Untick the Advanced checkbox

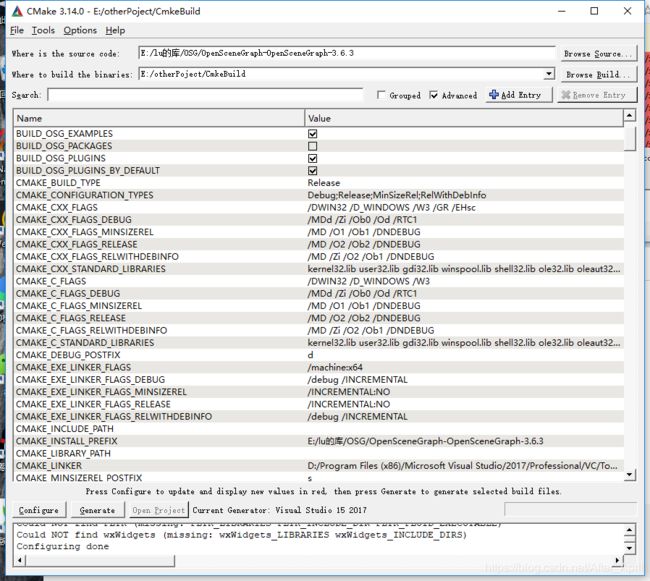coord(434,95)
